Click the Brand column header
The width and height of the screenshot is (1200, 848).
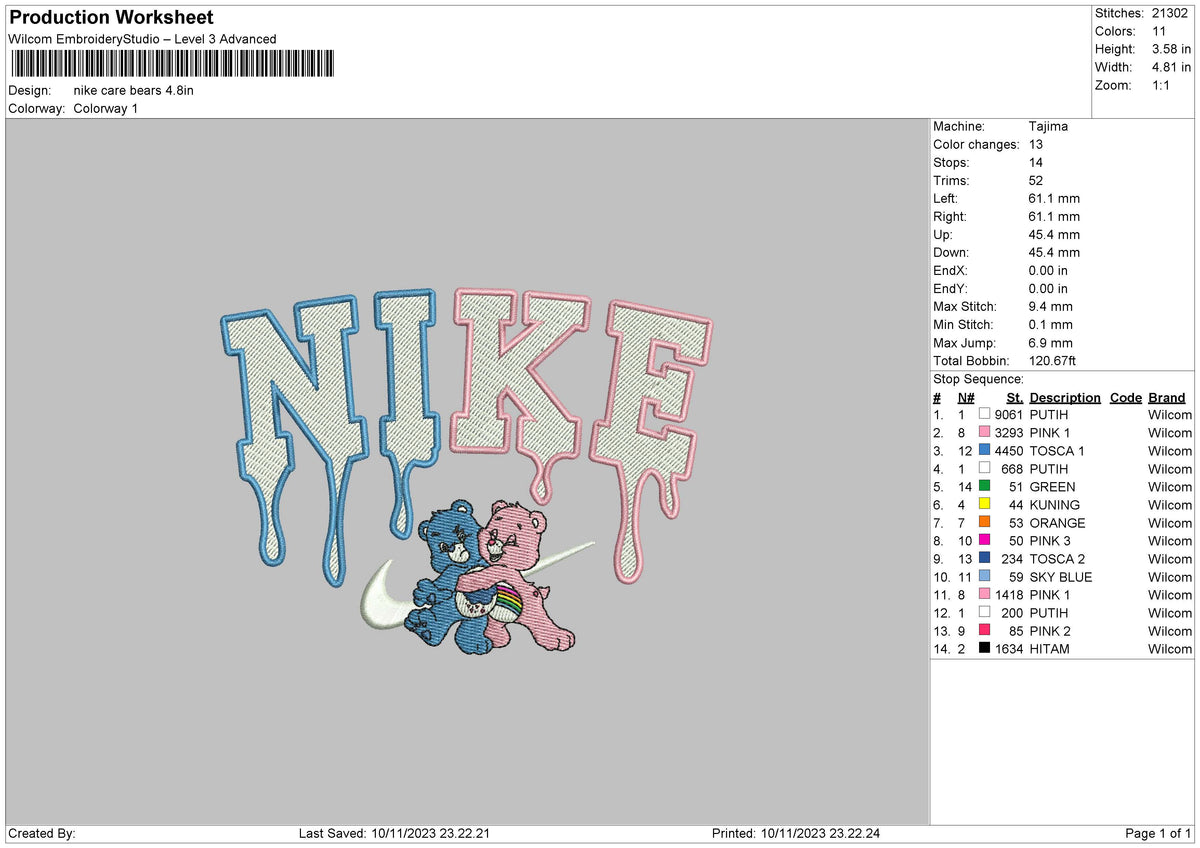(1166, 397)
